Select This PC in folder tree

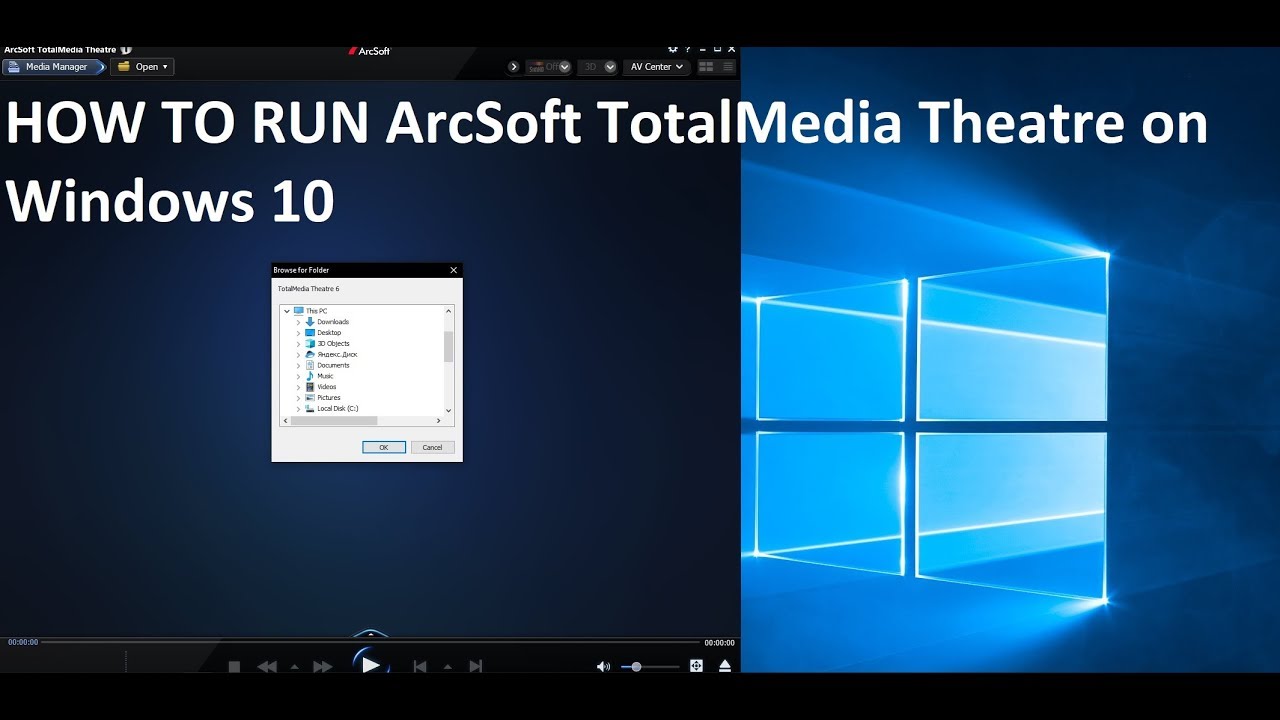tap(316, 311)
